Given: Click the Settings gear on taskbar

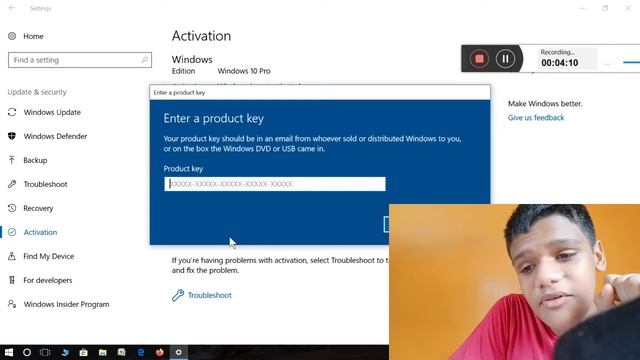Looking at the screenshot, I should tap(178, 352).
